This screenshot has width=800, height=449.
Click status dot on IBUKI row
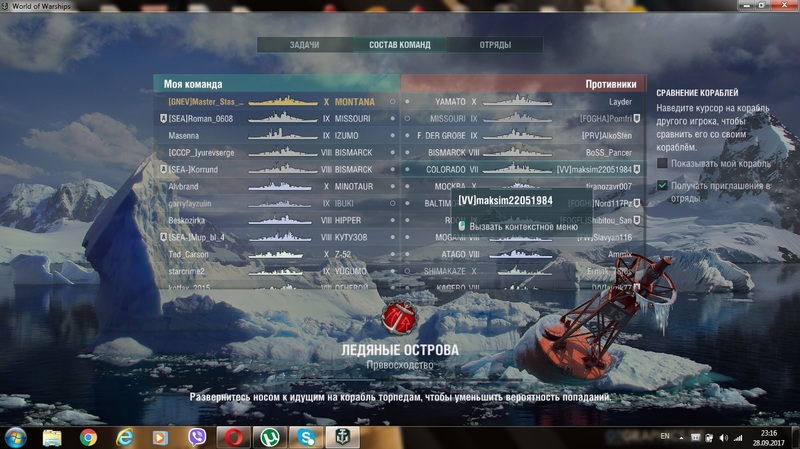click(392, 203)
